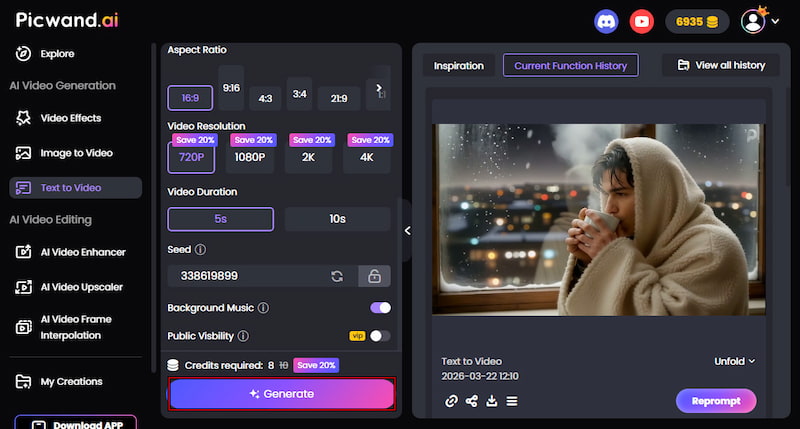Select 4K video resolution
This screenshot has height=429, width=800.
(366, 158)
